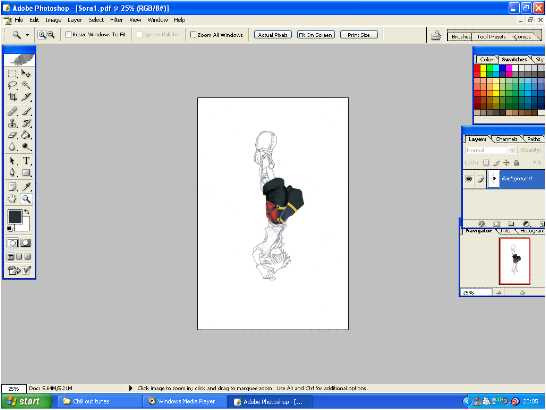This screenshot has width=546, height=410.
Task: Select the Crop tool
Action: coord(13,97)
